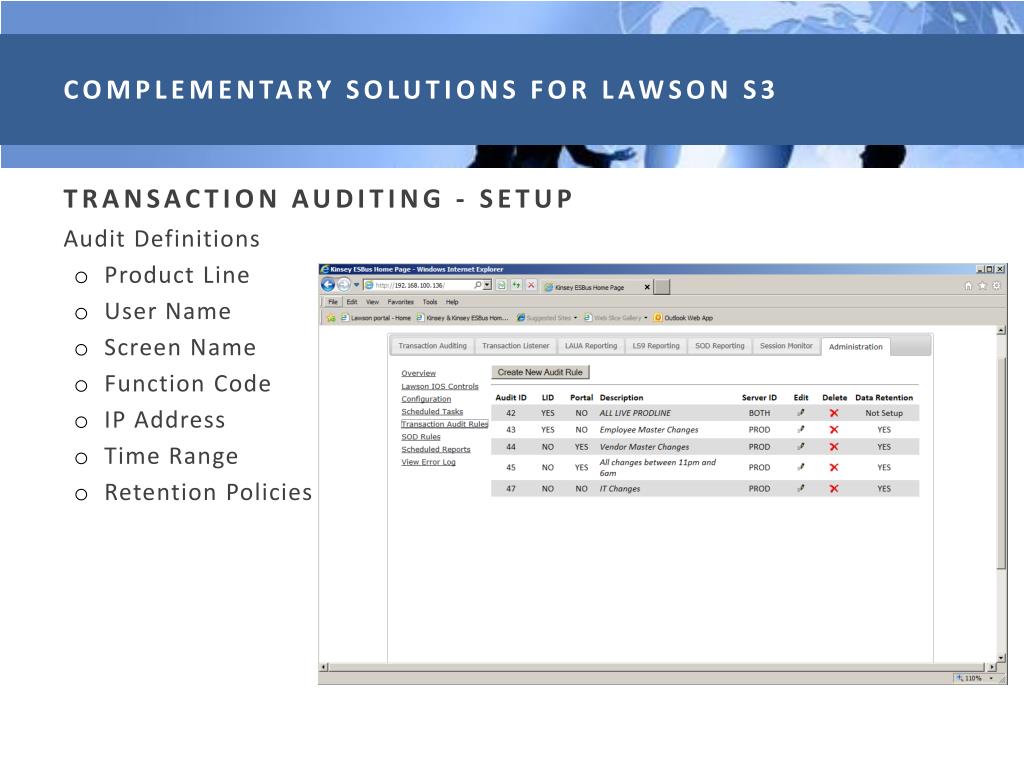Delete audit rule 43 Employee Master Changes
Image resolution: width=1024 pixels, height=768 pixels.
point(834,430)
